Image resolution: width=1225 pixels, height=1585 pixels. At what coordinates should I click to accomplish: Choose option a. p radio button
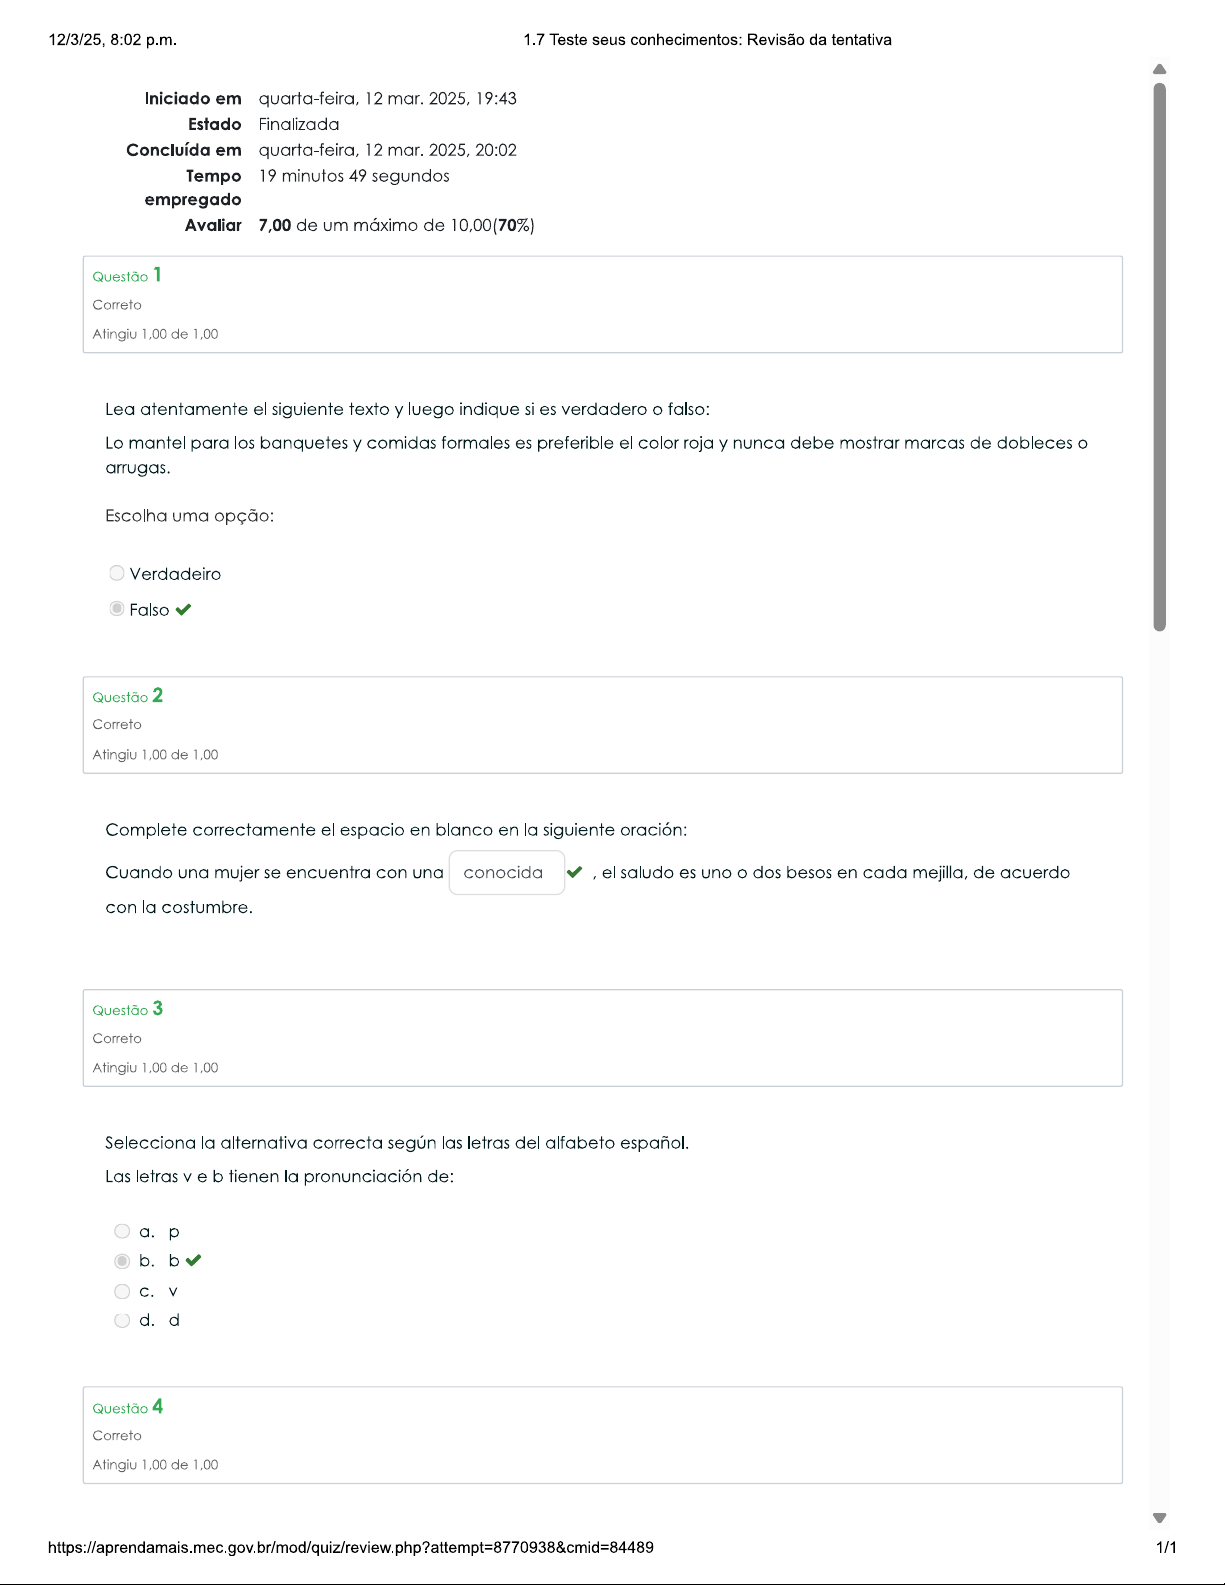122,1231
